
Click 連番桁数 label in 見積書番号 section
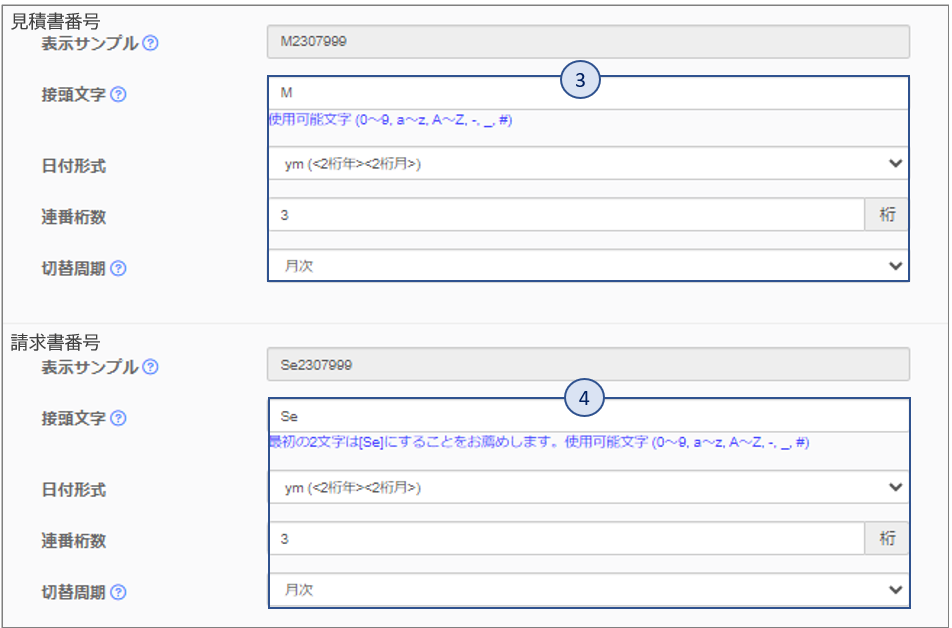(73, 217)
